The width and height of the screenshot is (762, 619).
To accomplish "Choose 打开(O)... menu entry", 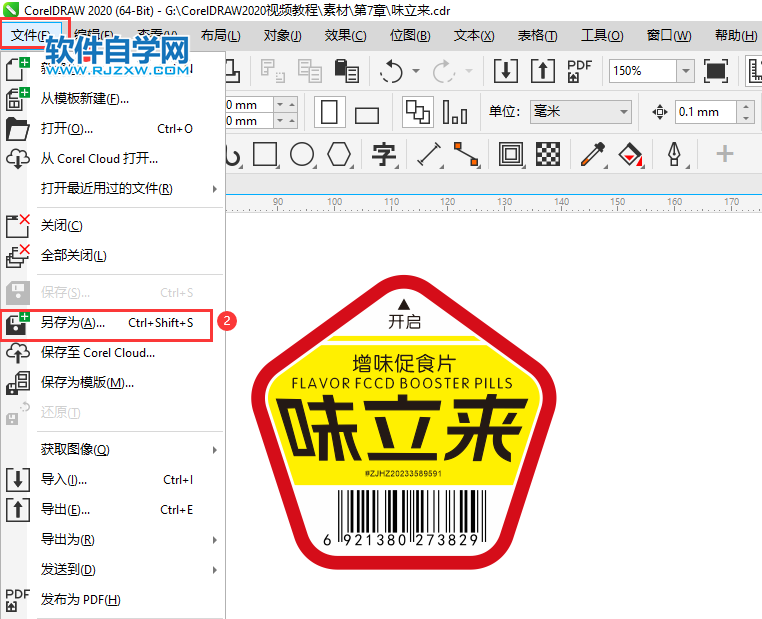I will (x=113, y=129).
